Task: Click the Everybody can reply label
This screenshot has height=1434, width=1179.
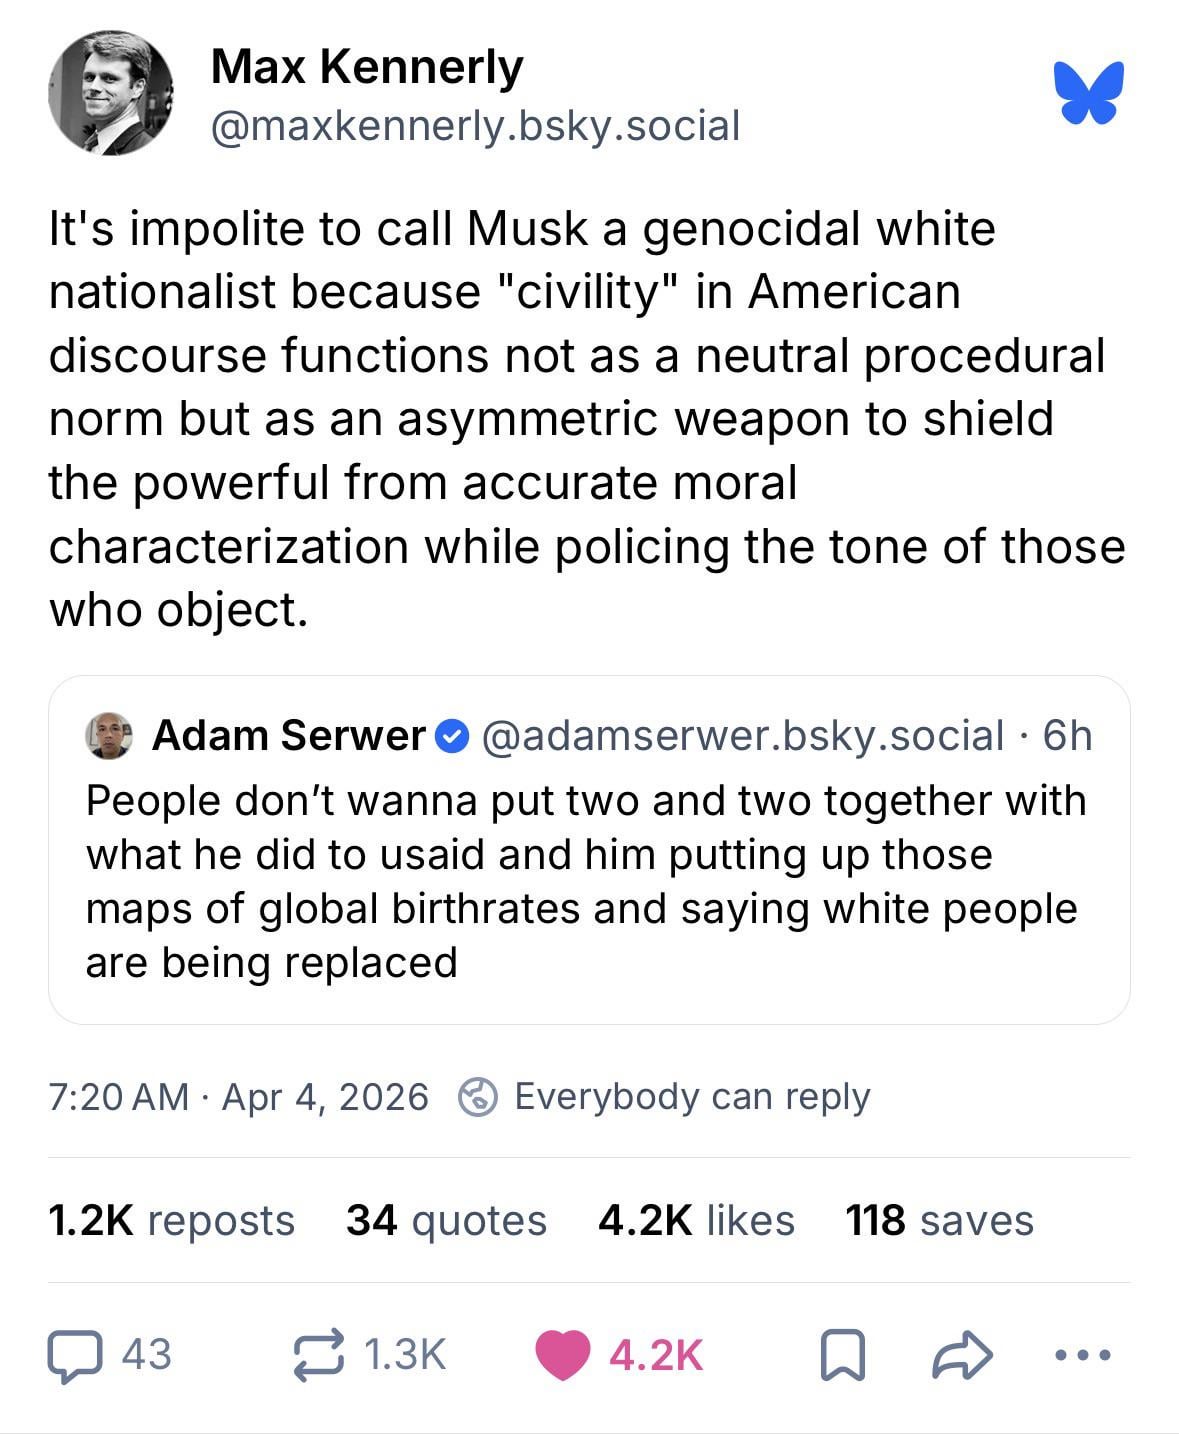Action: 692,1097
